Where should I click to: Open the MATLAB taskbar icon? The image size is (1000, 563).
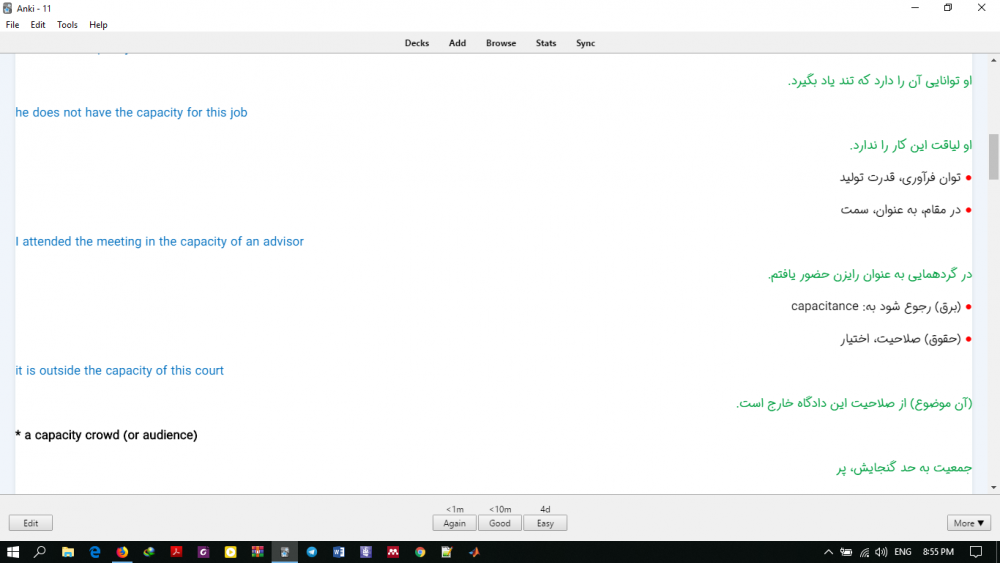coord(474,552)
